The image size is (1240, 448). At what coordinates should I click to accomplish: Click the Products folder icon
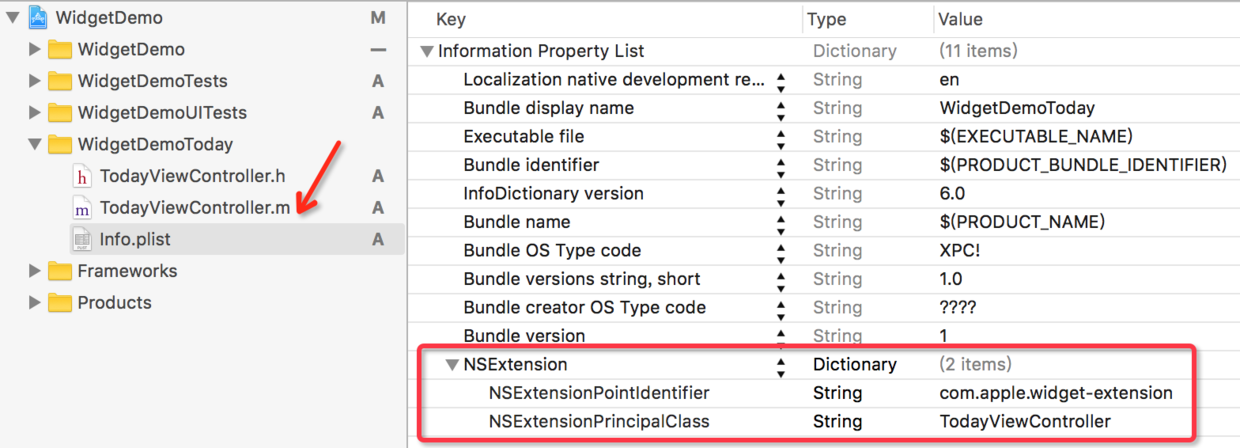[x=60, y=303]
